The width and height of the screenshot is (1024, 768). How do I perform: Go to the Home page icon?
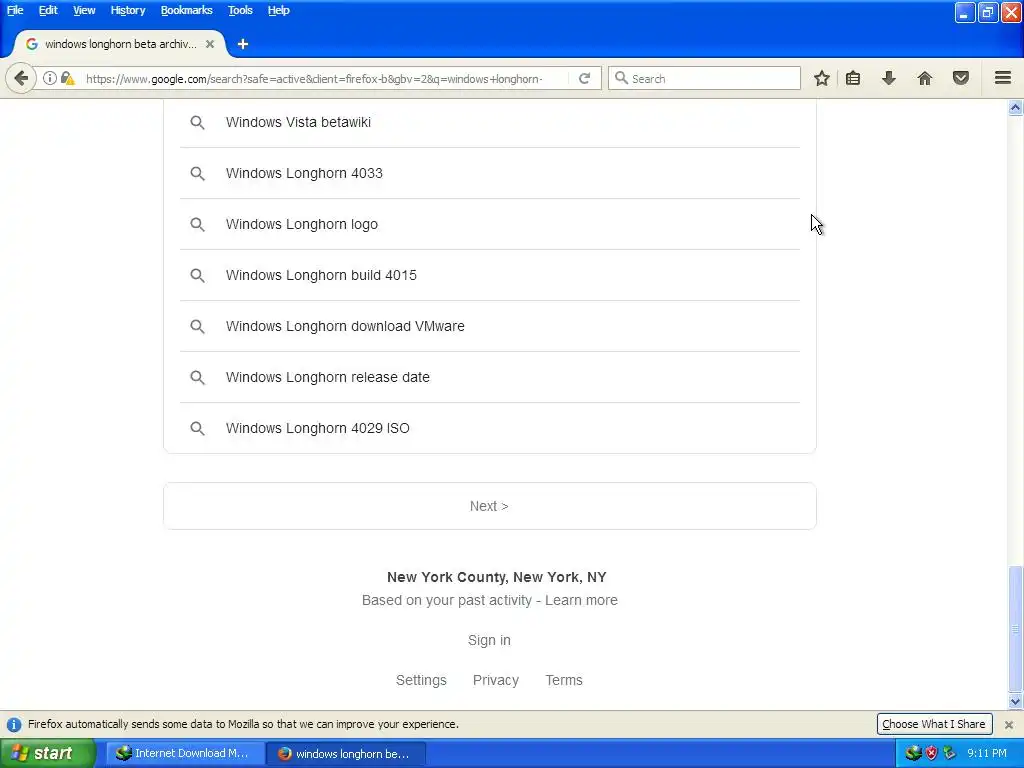click(925, 78)
